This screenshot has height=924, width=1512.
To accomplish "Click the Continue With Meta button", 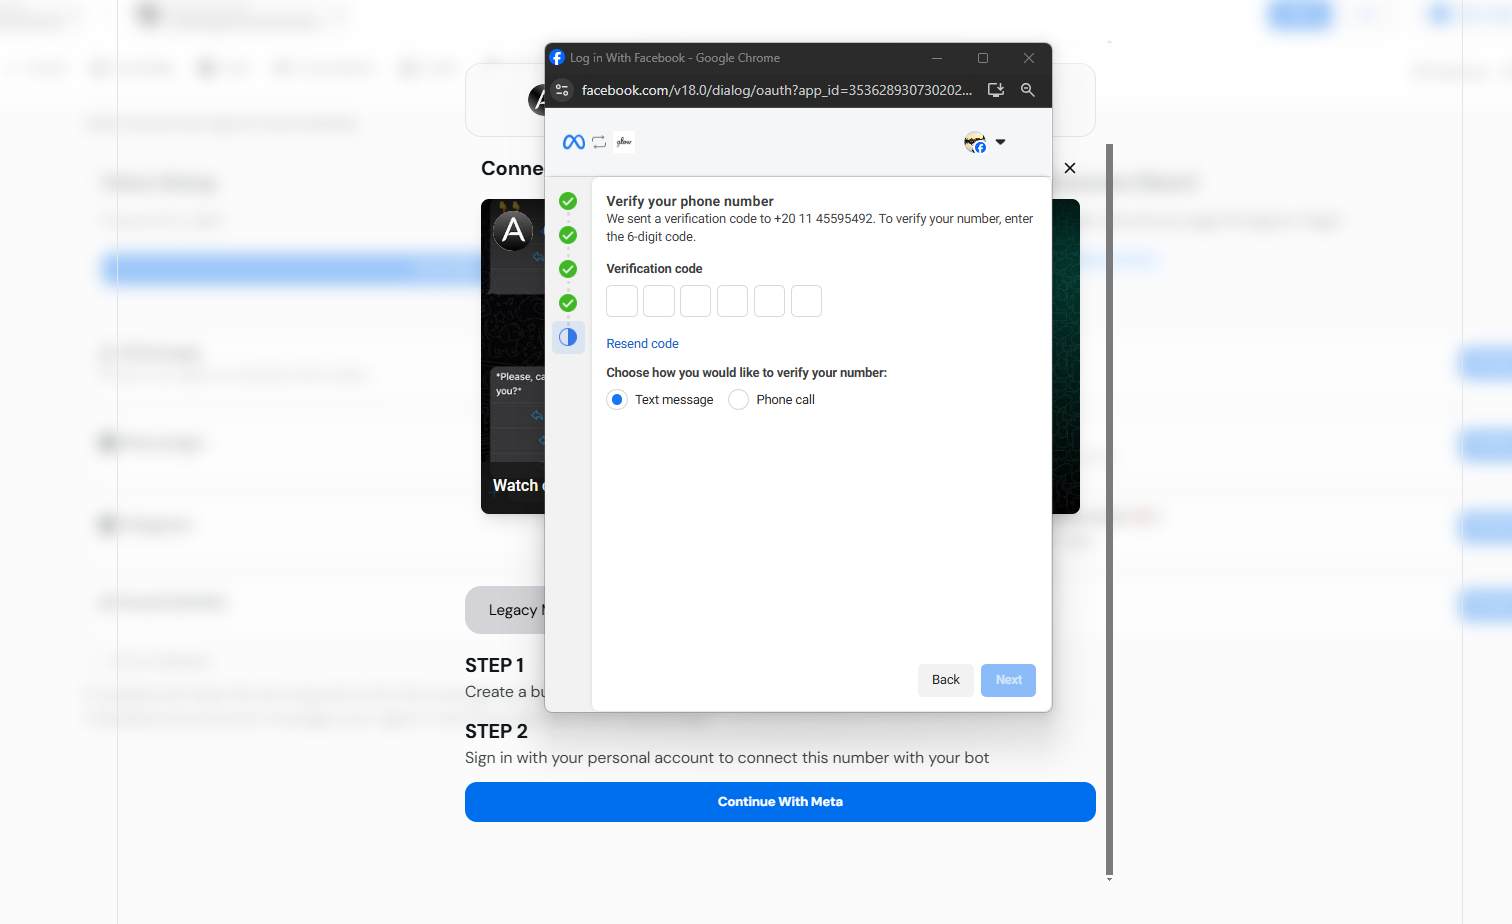I will coord(780,801).
